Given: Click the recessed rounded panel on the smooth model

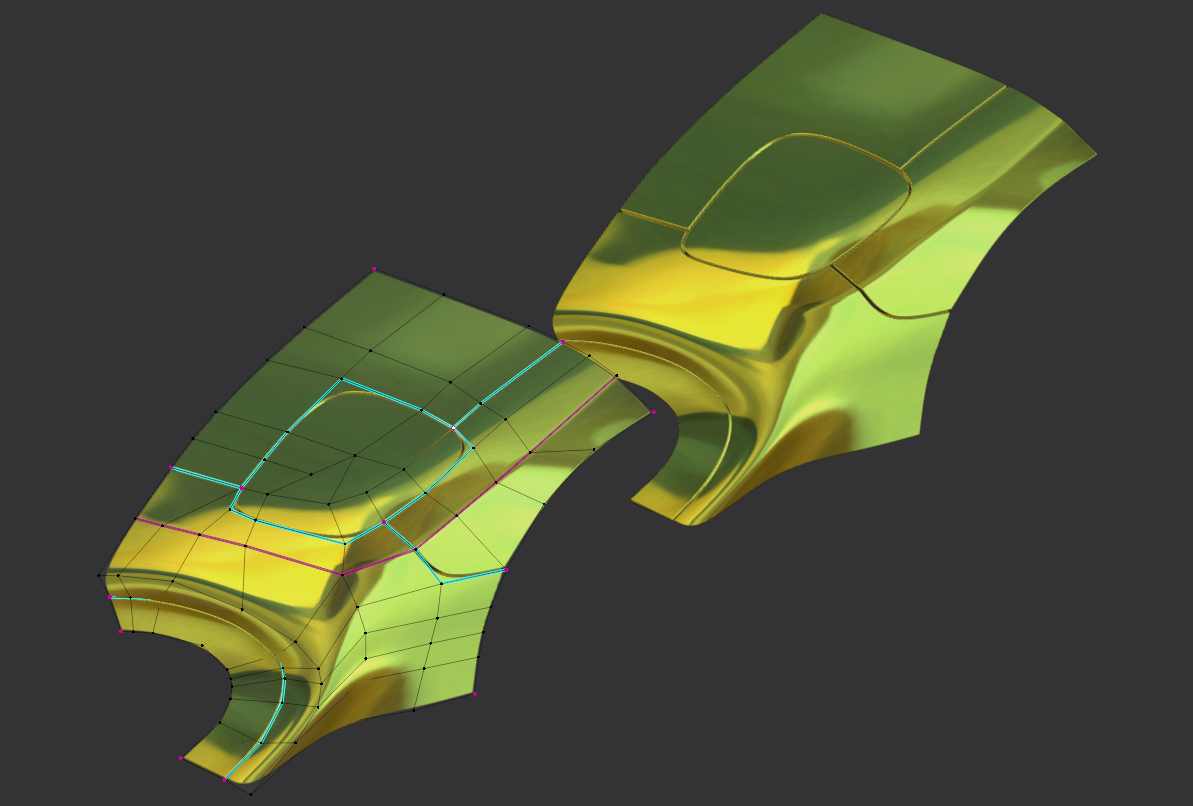Looking at the screenshot, I should tap(797, 206).
